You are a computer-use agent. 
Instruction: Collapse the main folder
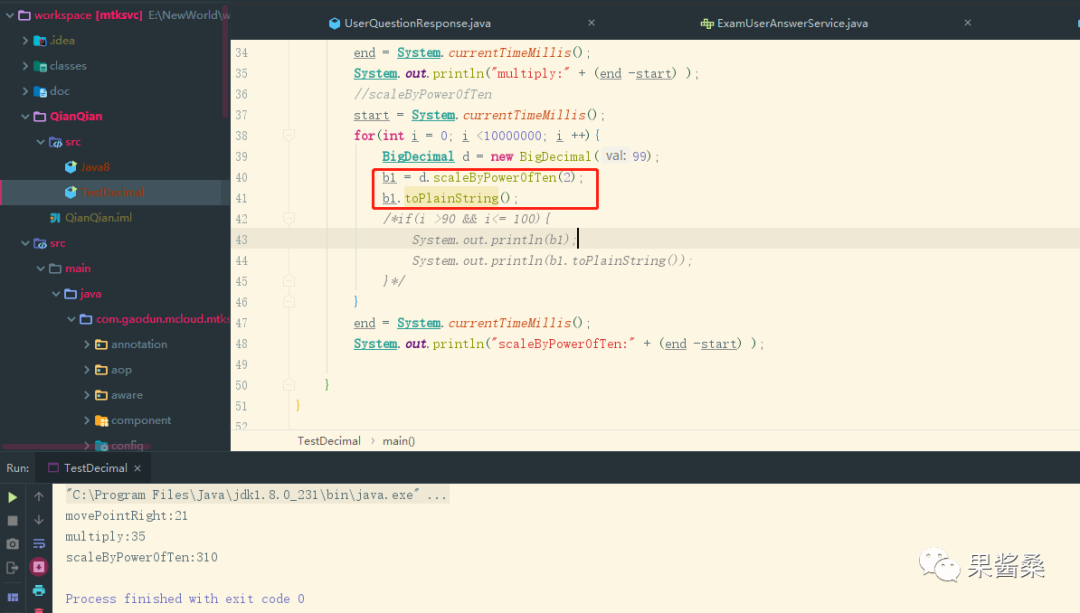coord(40,269)
